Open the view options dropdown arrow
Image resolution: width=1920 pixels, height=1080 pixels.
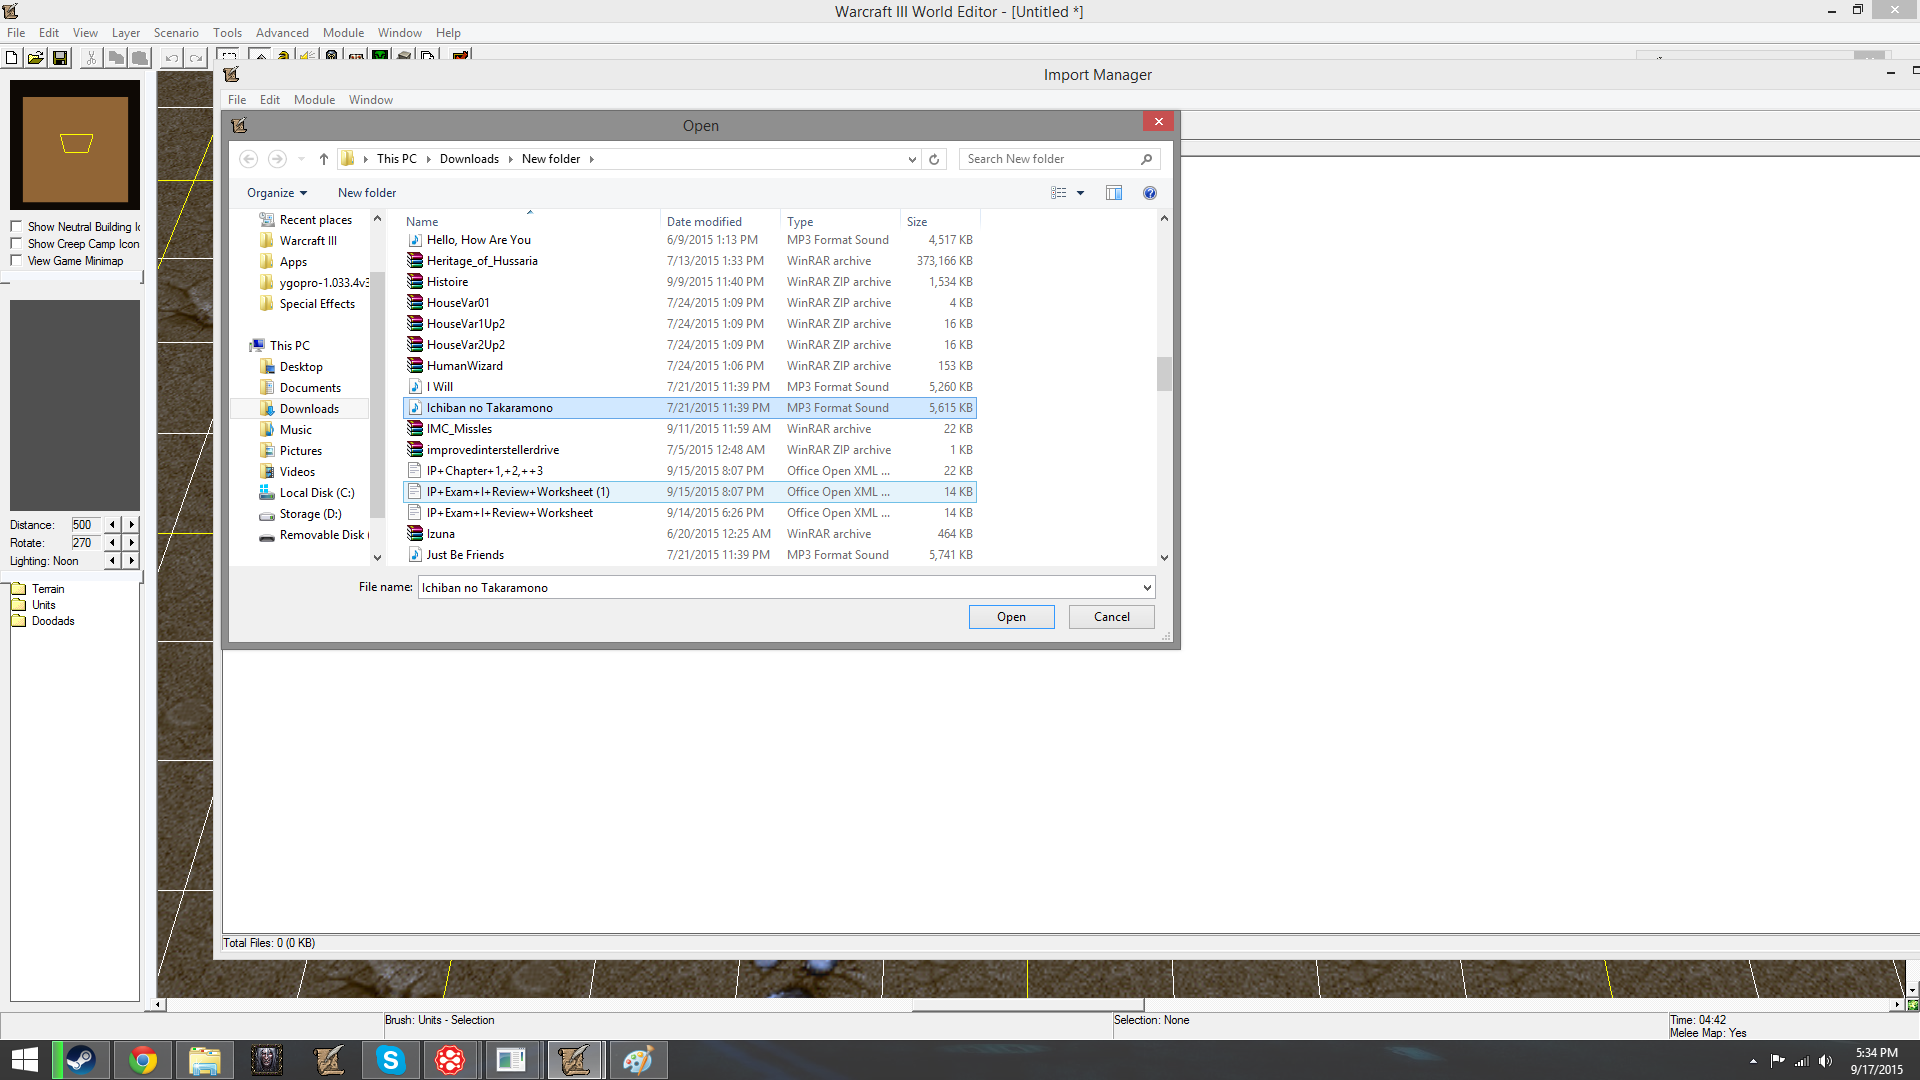[x=1080, y=193]
